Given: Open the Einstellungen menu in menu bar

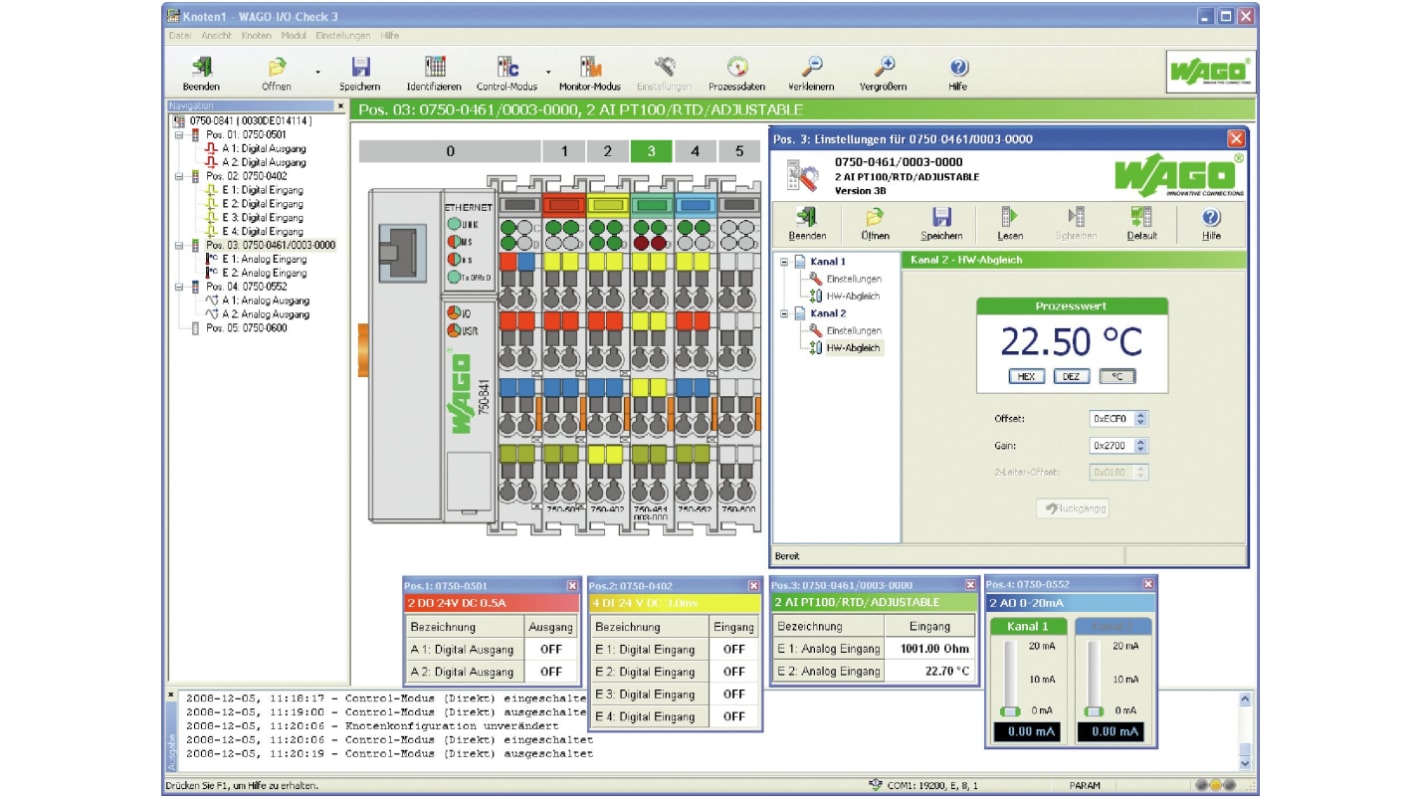Looking at the screenshot, I should 343,35.
